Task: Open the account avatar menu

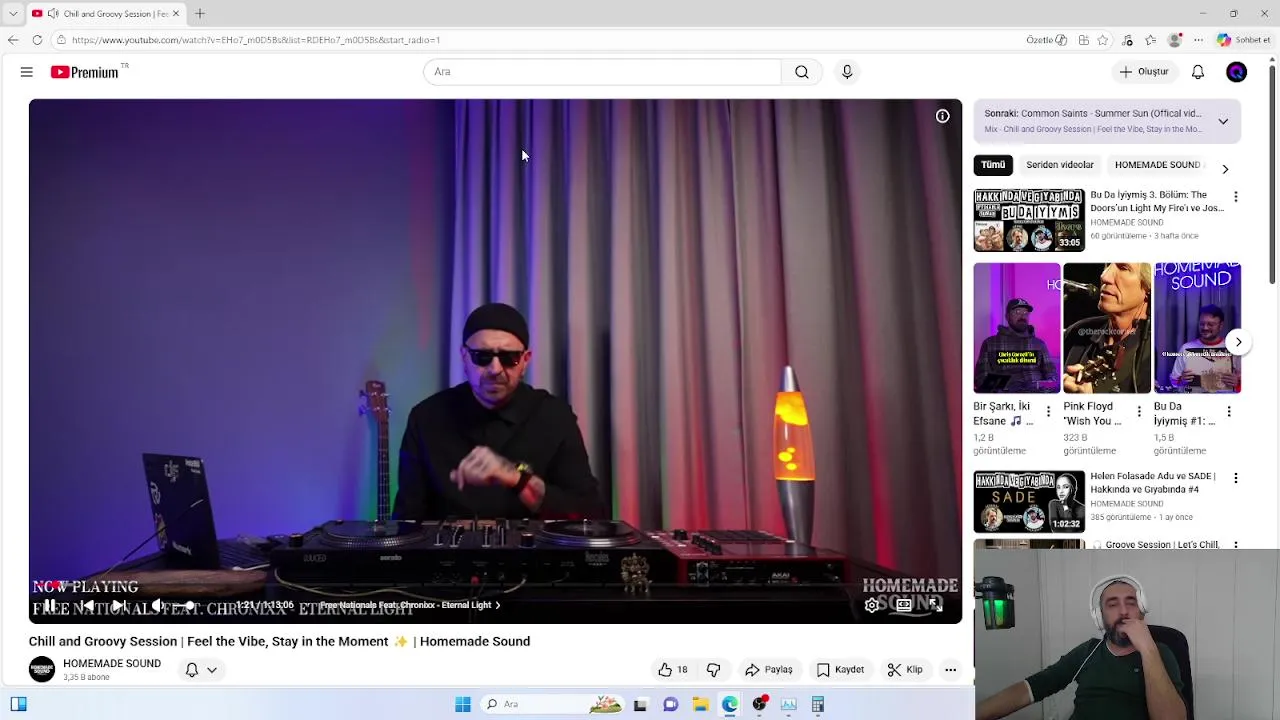Action: click(1237, 72)
